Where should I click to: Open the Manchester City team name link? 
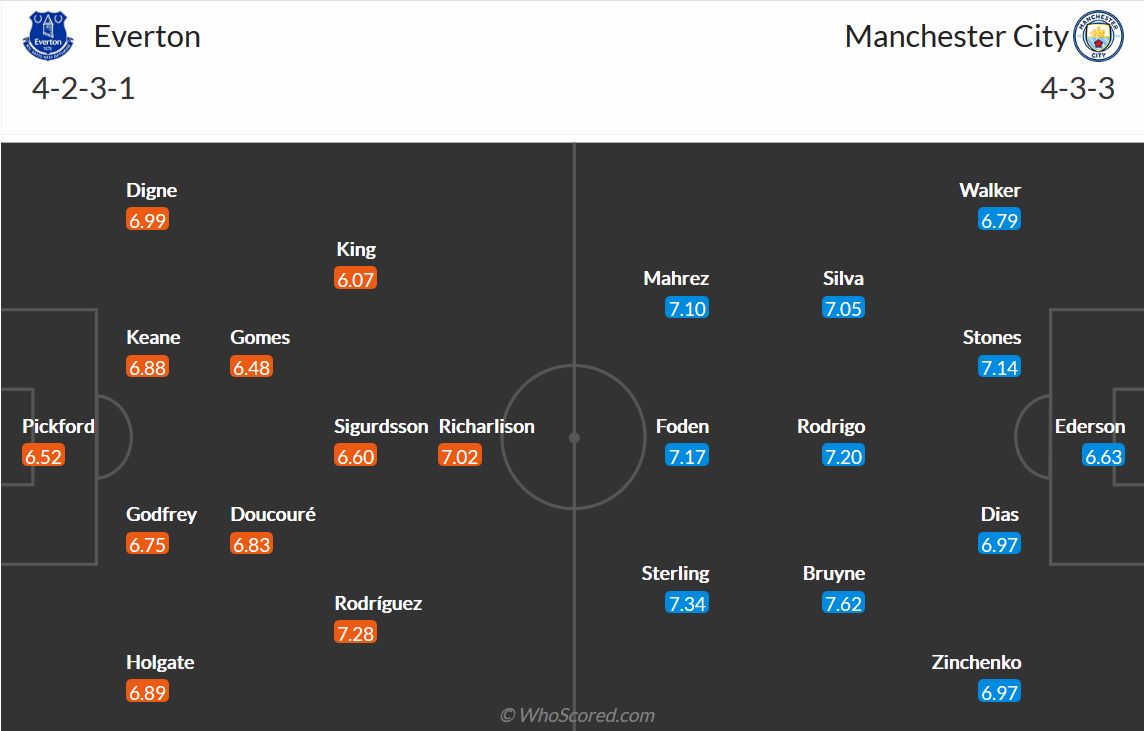[x=956, y=36]
